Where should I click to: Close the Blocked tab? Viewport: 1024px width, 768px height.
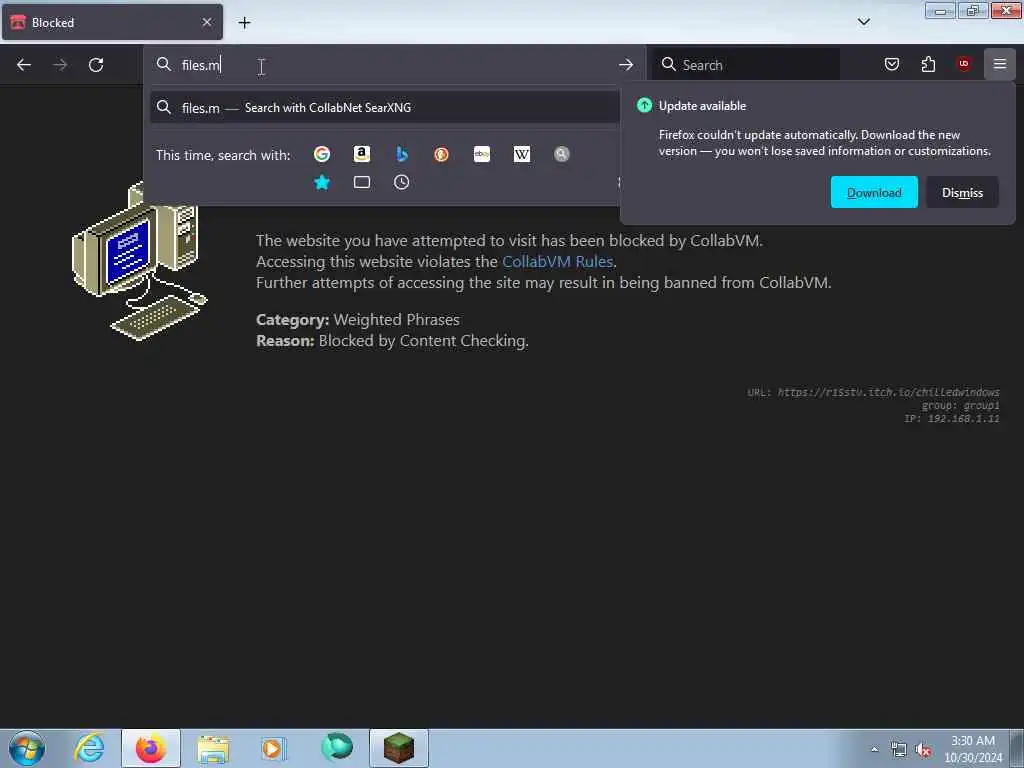(207, 22)
